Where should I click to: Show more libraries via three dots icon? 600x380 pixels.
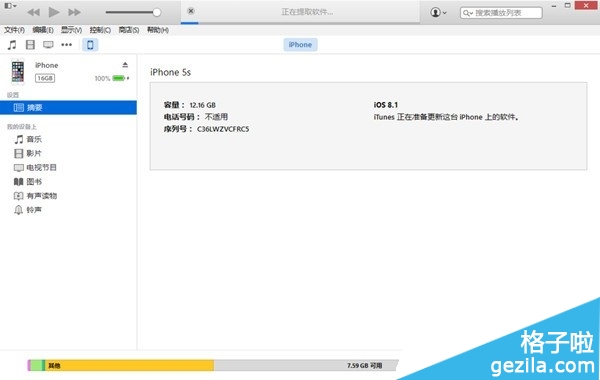67,45
